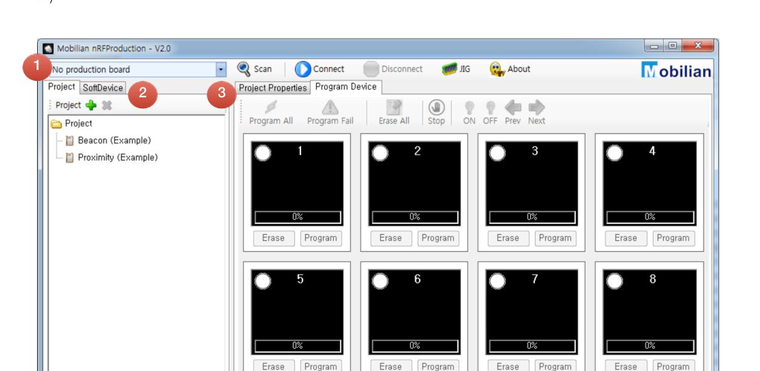Viewport: 760px width, 371px height.
Task: Click device 7 progress bar
Action: (x=532, y=346)
